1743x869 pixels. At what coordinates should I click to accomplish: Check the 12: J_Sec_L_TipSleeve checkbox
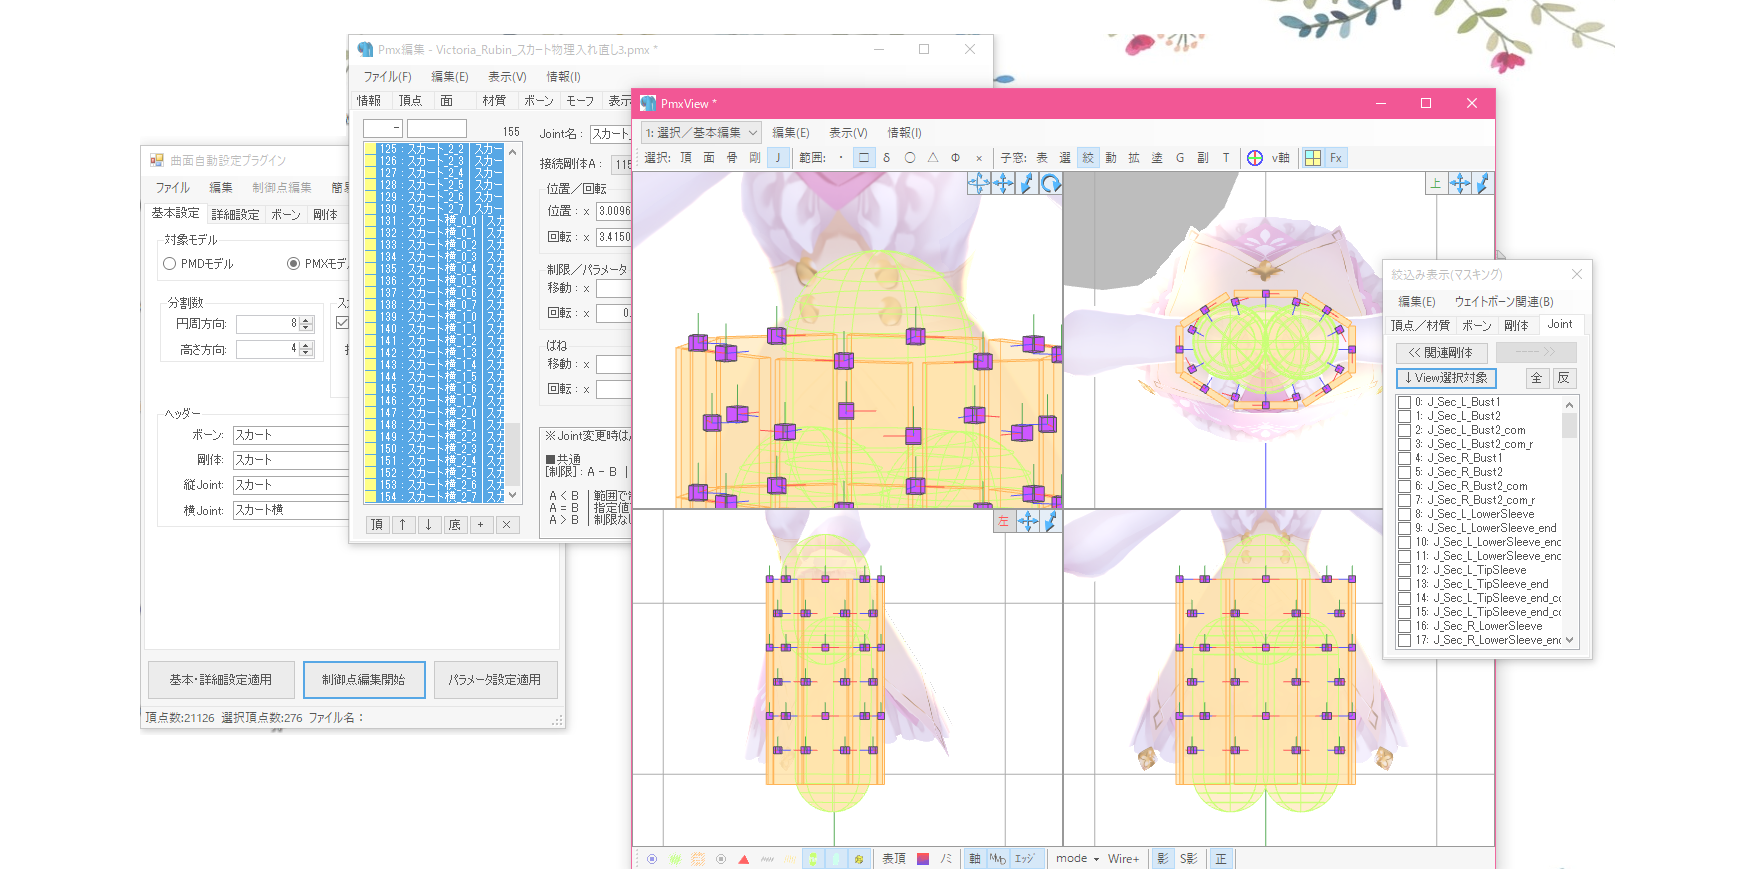point(1405,570)
